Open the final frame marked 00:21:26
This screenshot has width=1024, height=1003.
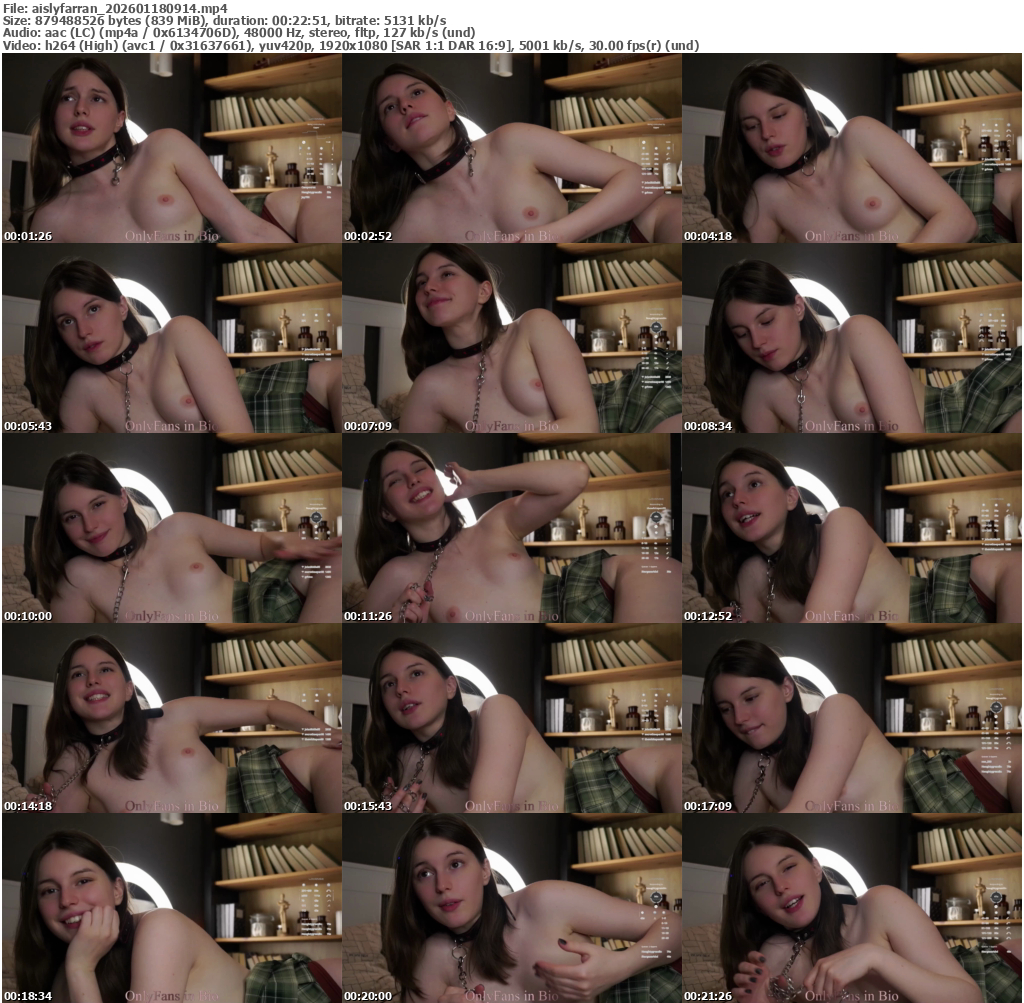(x=851, y=908)
